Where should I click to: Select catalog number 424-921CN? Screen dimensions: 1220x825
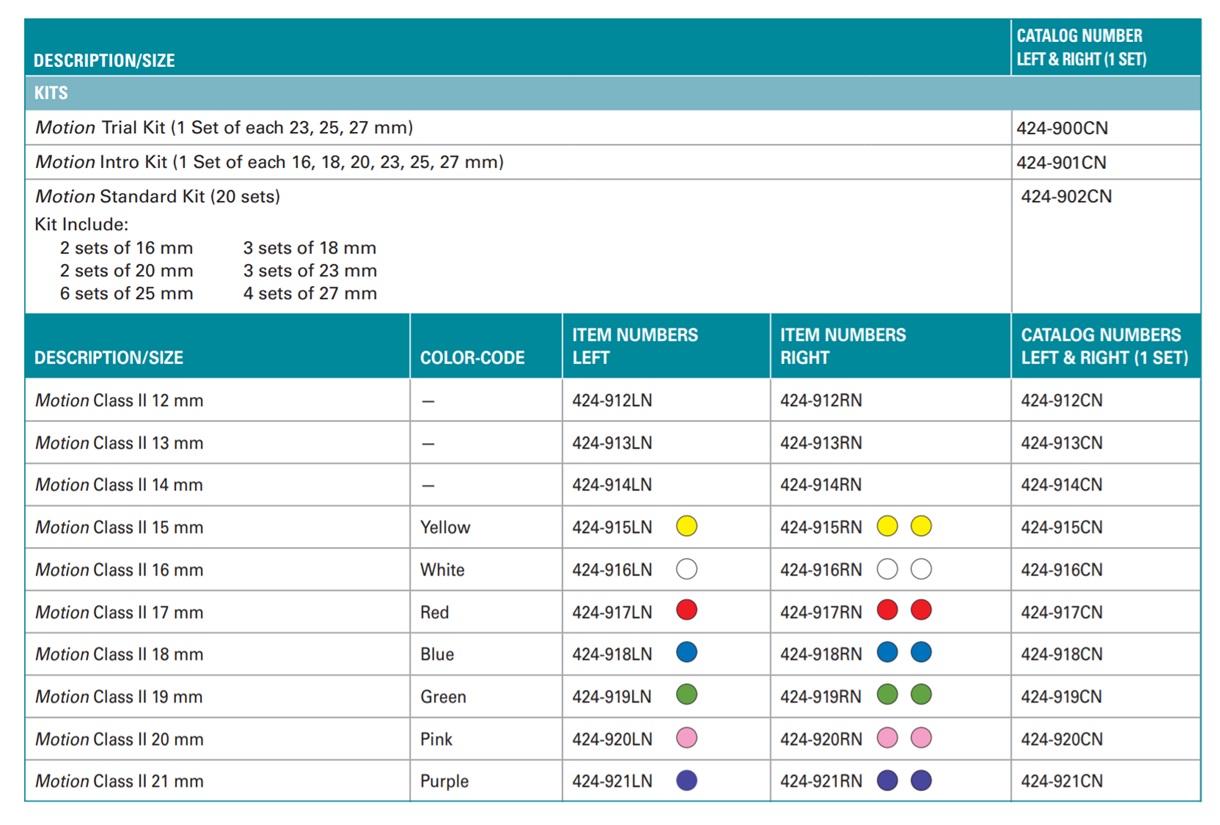click(1062, 781)
